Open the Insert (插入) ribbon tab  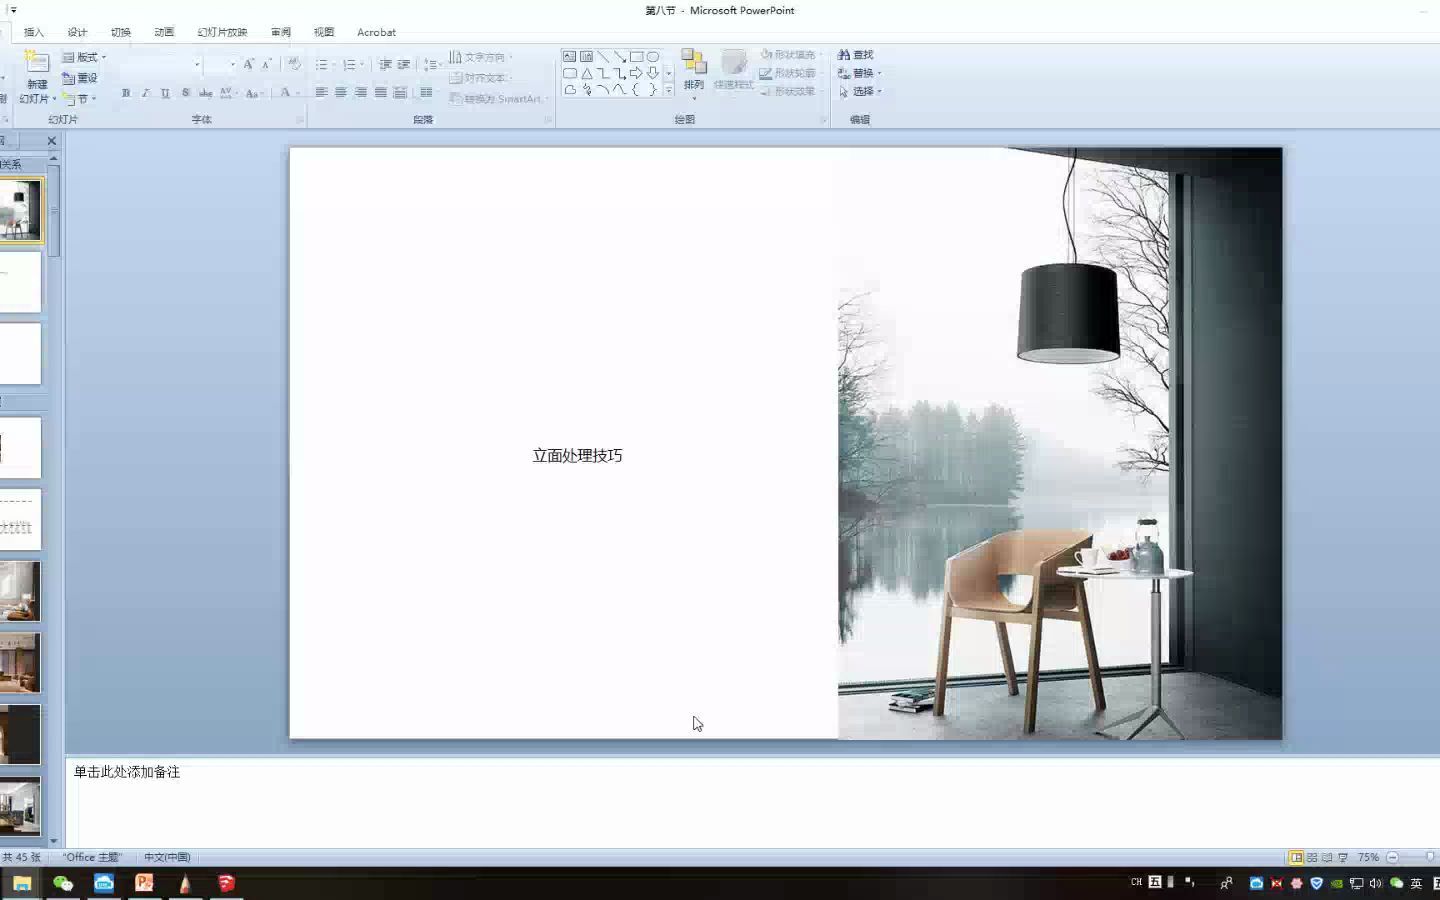click(x=34, y=32)
